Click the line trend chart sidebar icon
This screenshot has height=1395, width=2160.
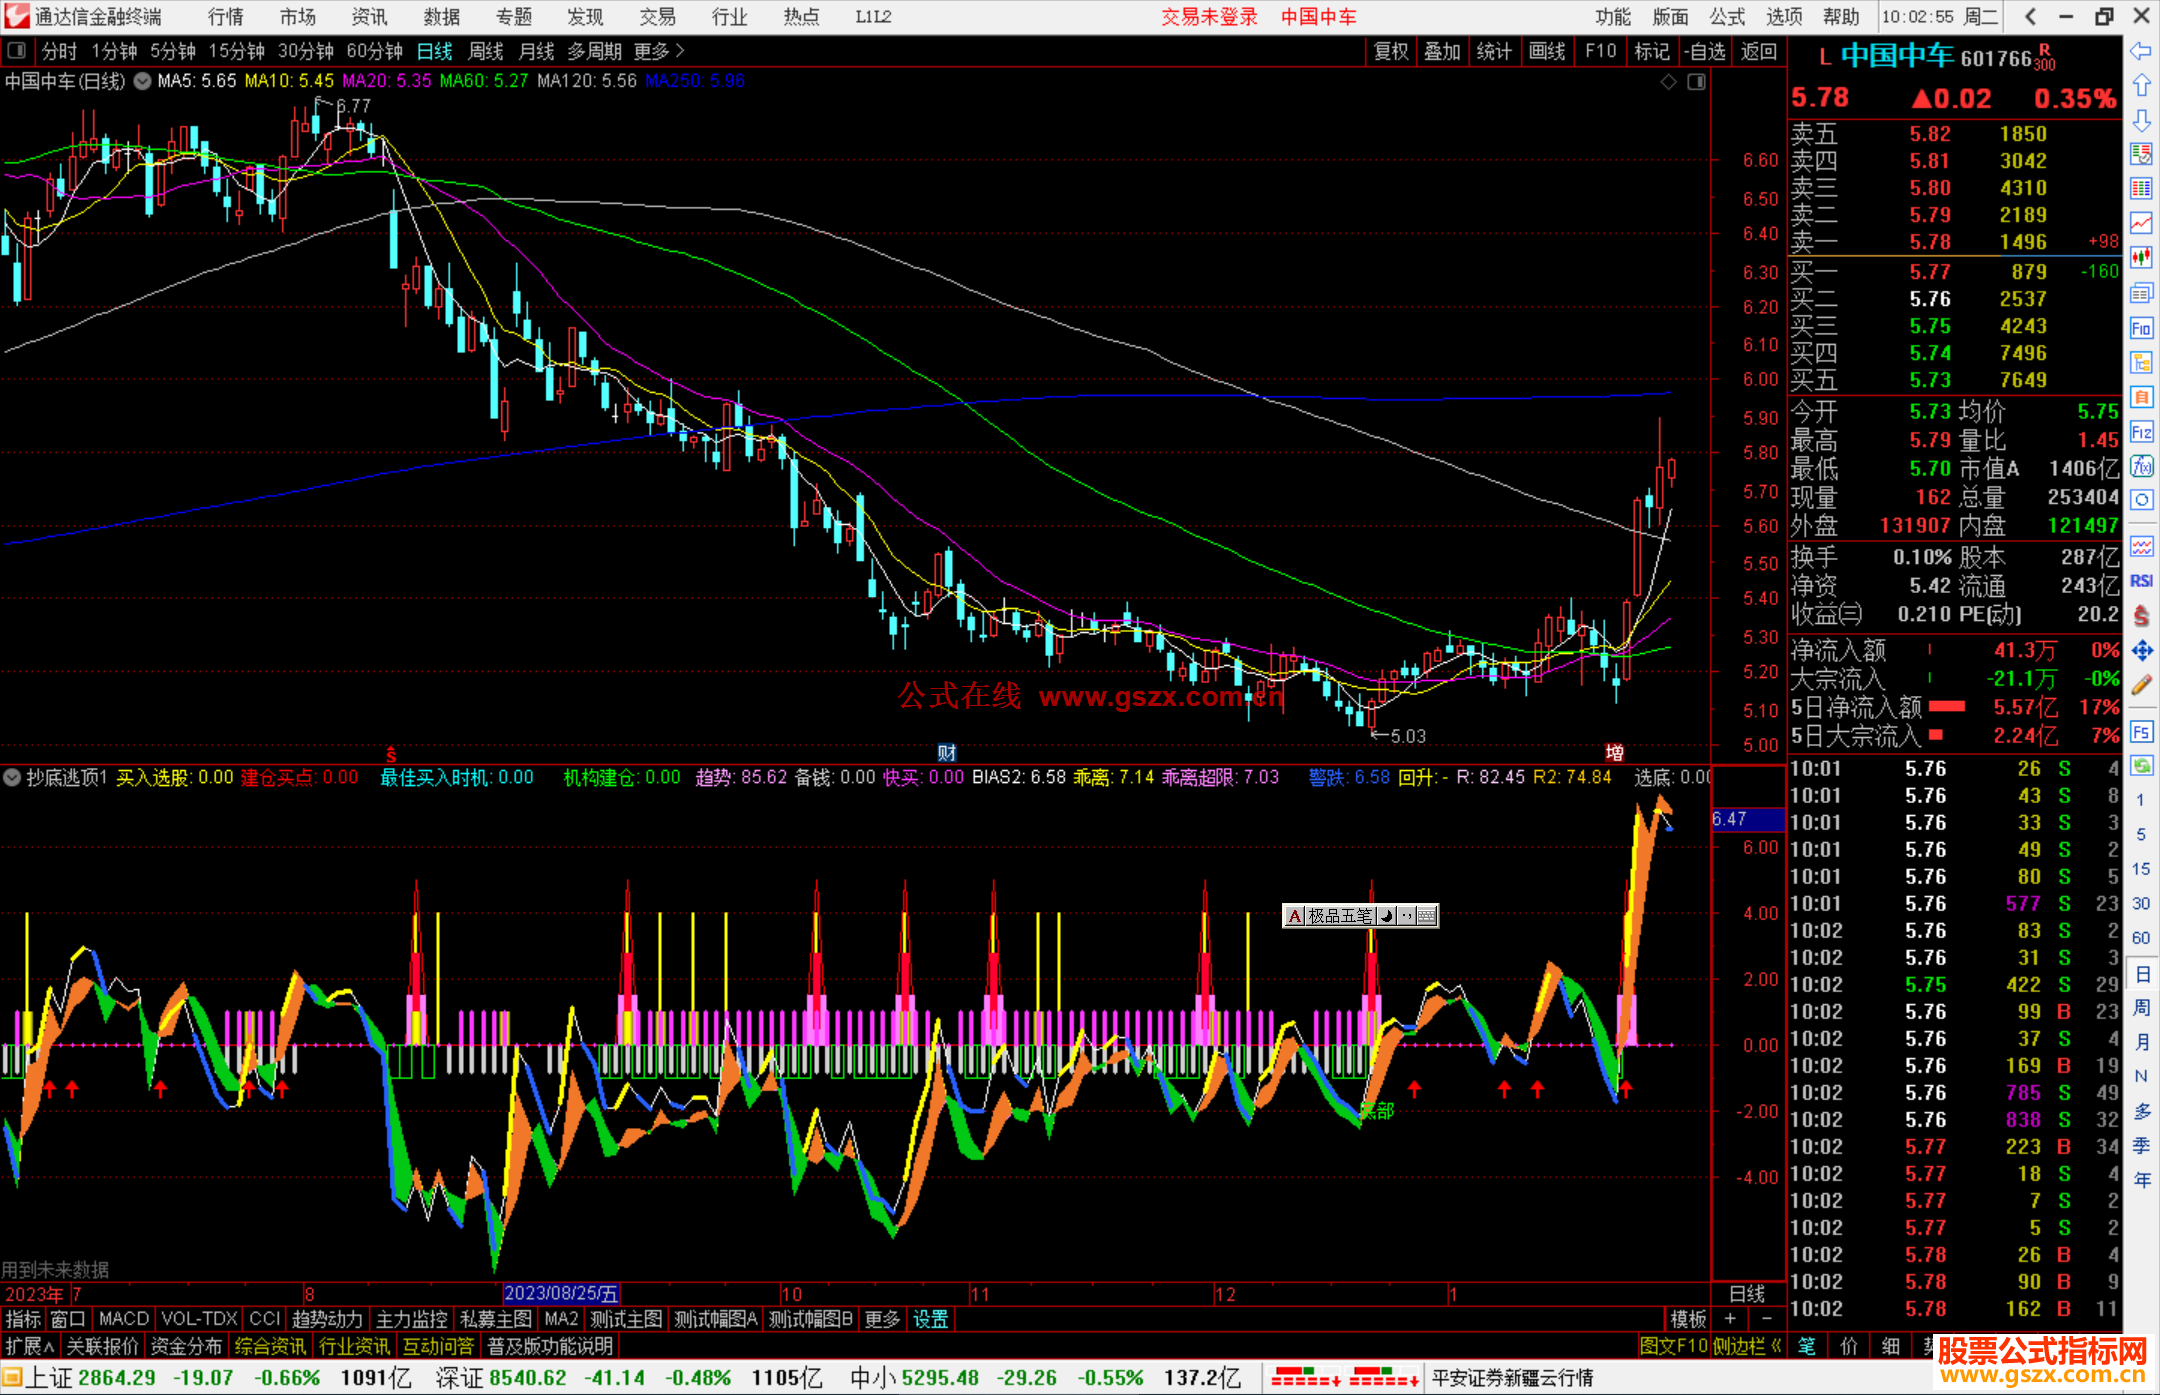(x=2141, y=222)
